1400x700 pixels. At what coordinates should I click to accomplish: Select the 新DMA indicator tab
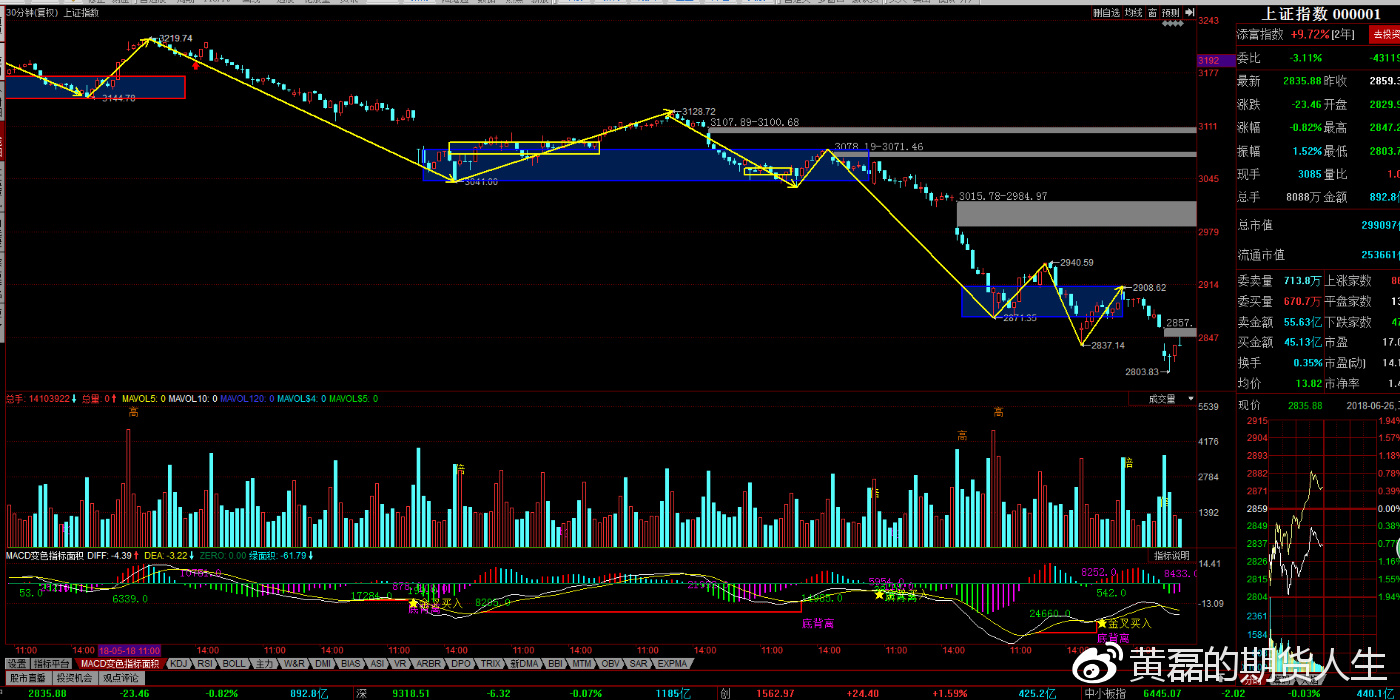524,663
